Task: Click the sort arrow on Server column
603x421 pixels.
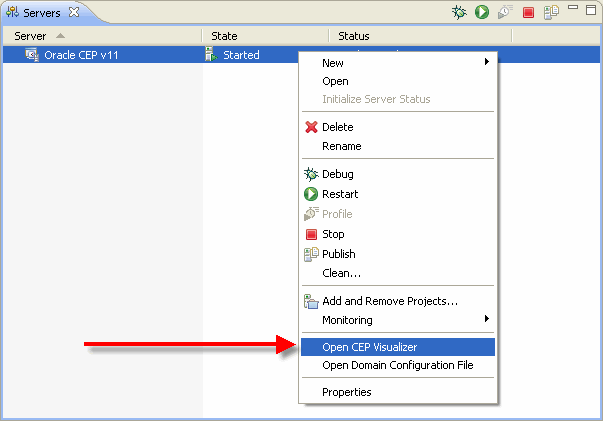Action: click(60, 36)
